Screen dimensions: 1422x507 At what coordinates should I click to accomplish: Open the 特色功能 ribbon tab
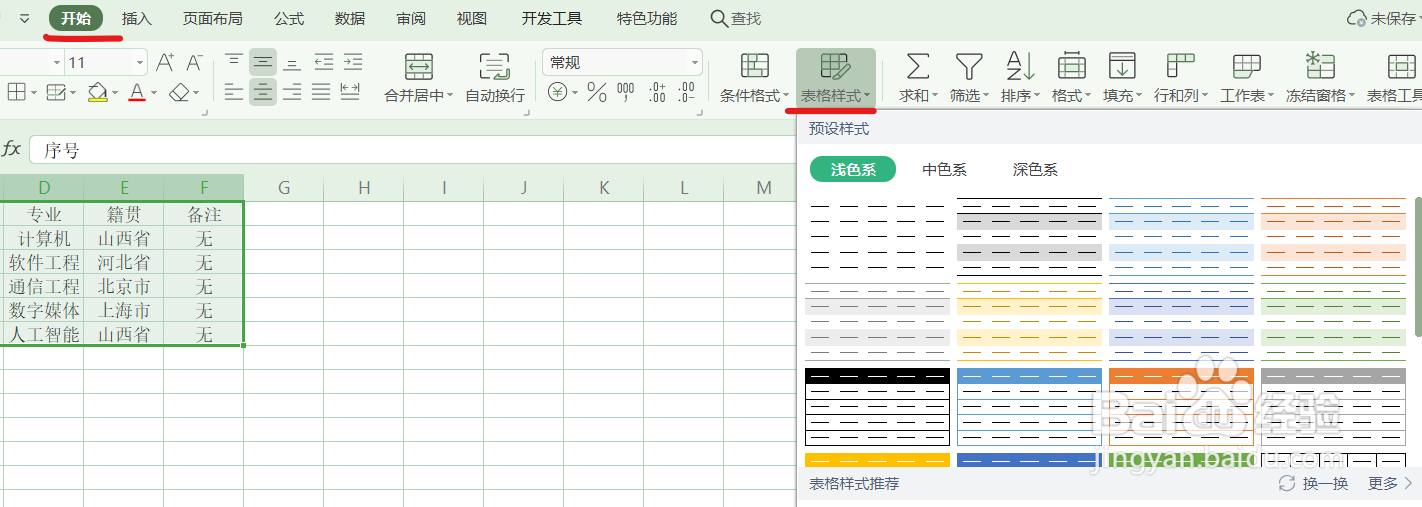(x=647, y=18)
